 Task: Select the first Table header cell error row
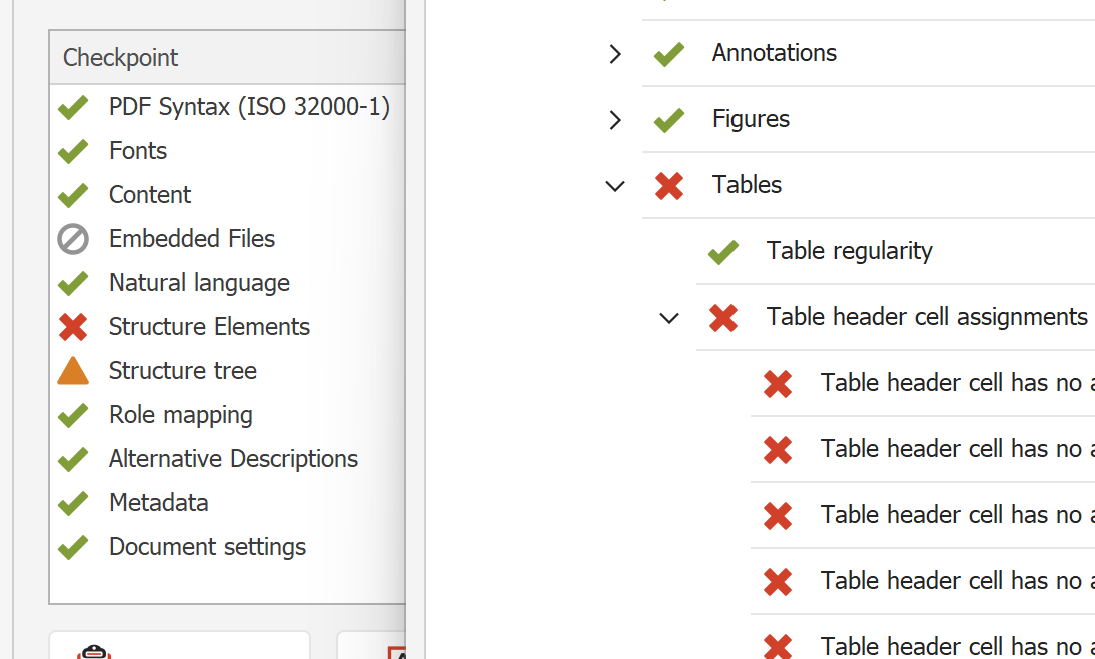point(950,383)
